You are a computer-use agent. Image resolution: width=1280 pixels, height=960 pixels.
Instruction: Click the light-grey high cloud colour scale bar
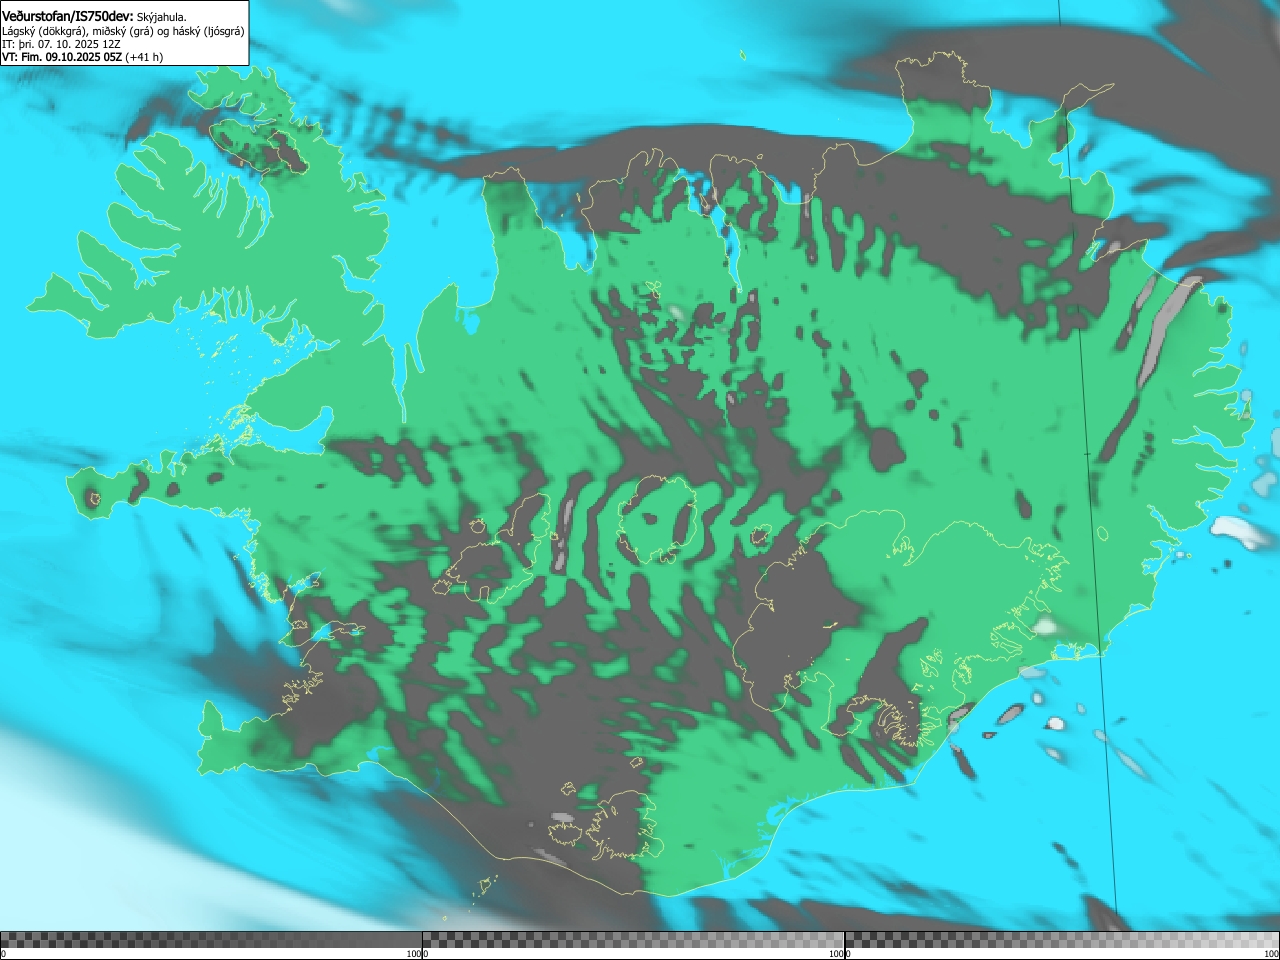tap(1062, 940)
